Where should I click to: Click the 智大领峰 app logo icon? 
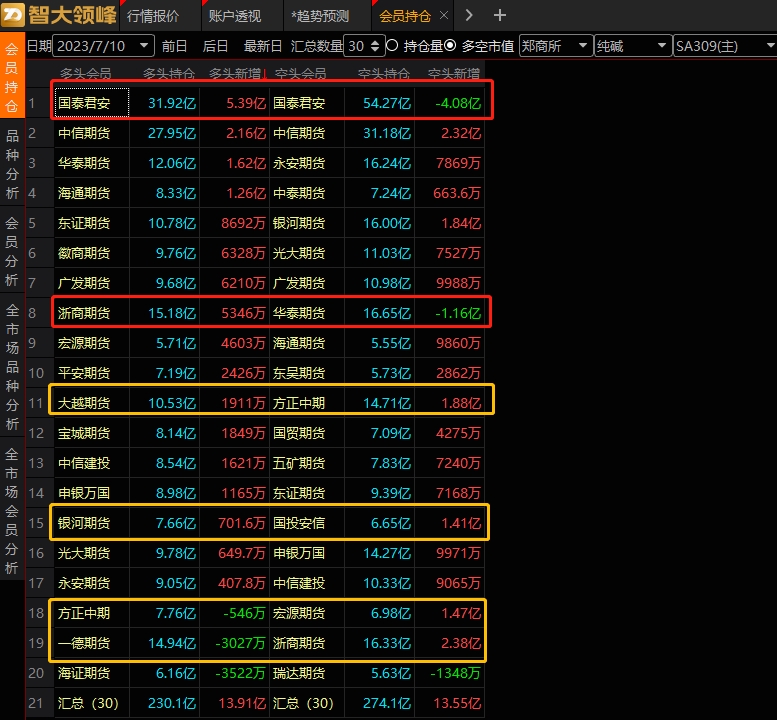(x=13, y=15)
